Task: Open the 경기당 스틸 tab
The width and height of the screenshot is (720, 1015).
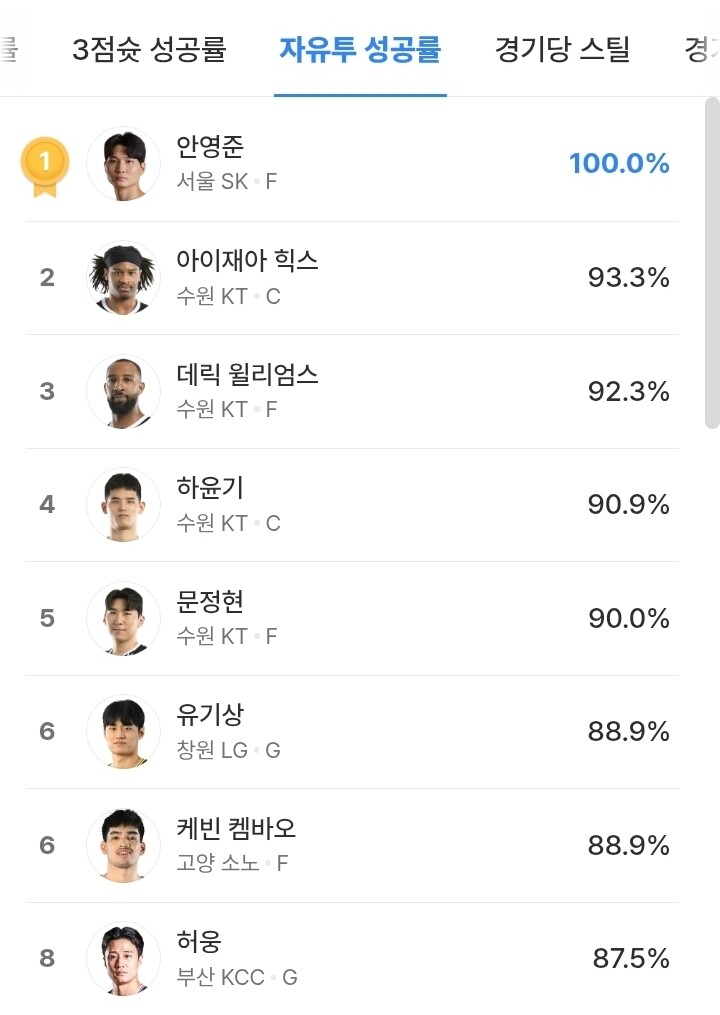Action: (x=562, y=49)
